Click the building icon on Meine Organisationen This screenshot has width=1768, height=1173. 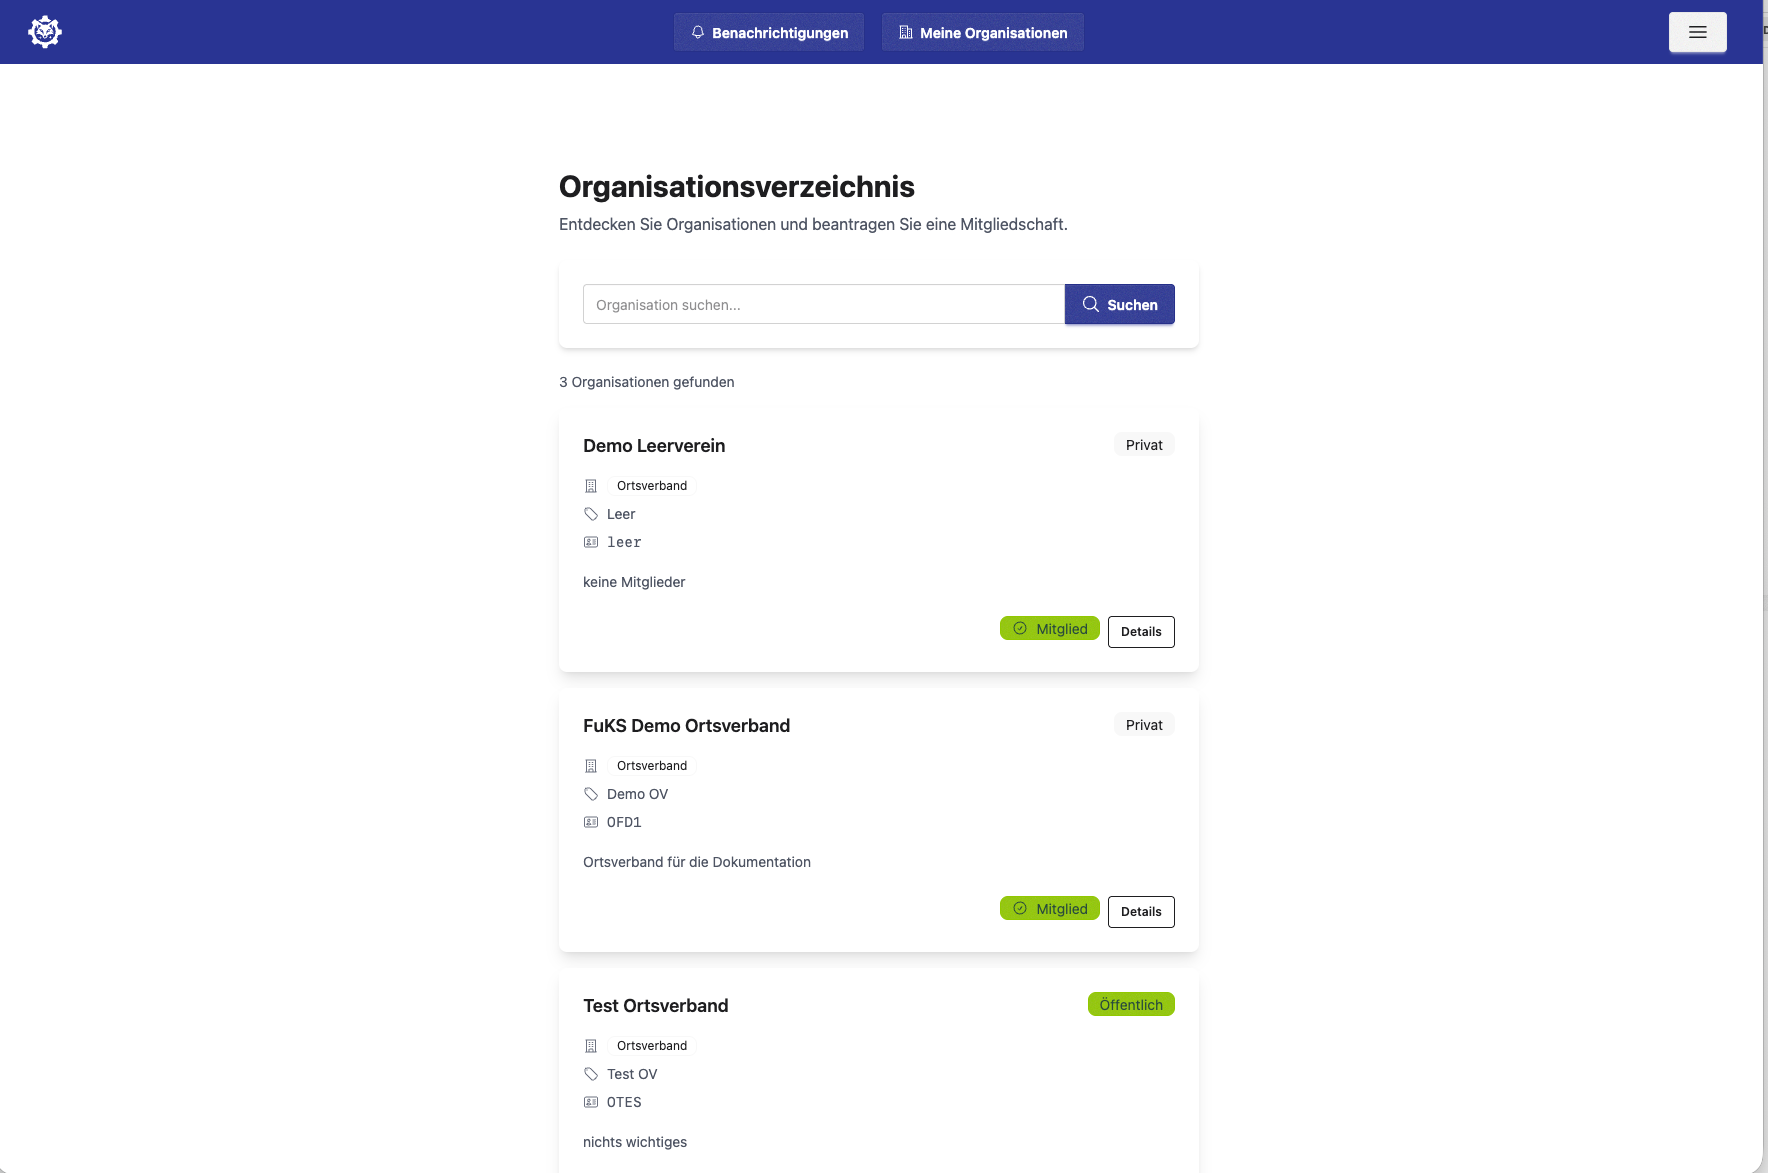coord(906,32)
